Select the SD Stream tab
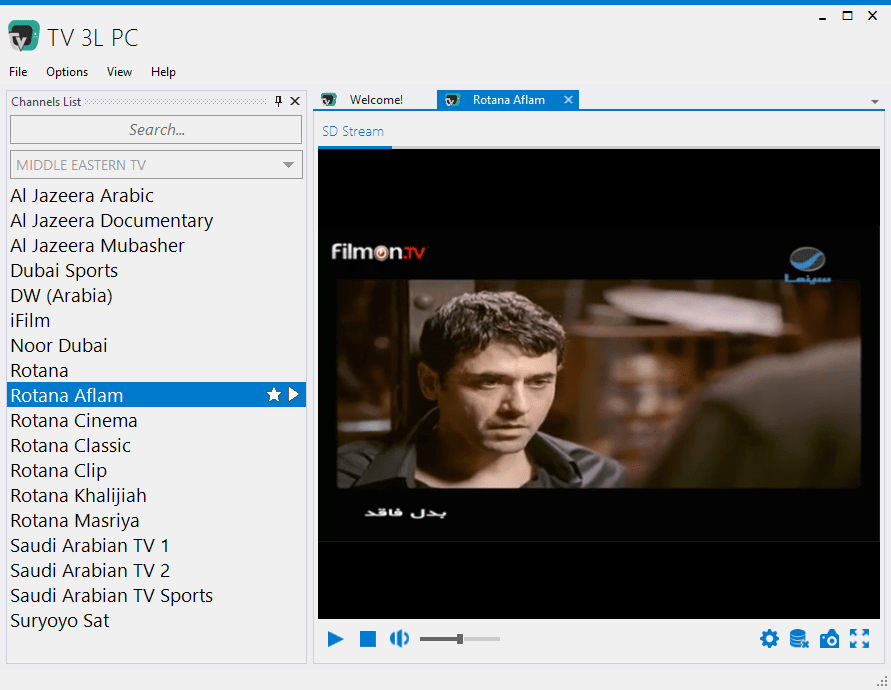Screen dimensions: 891x690 [353, 131]
